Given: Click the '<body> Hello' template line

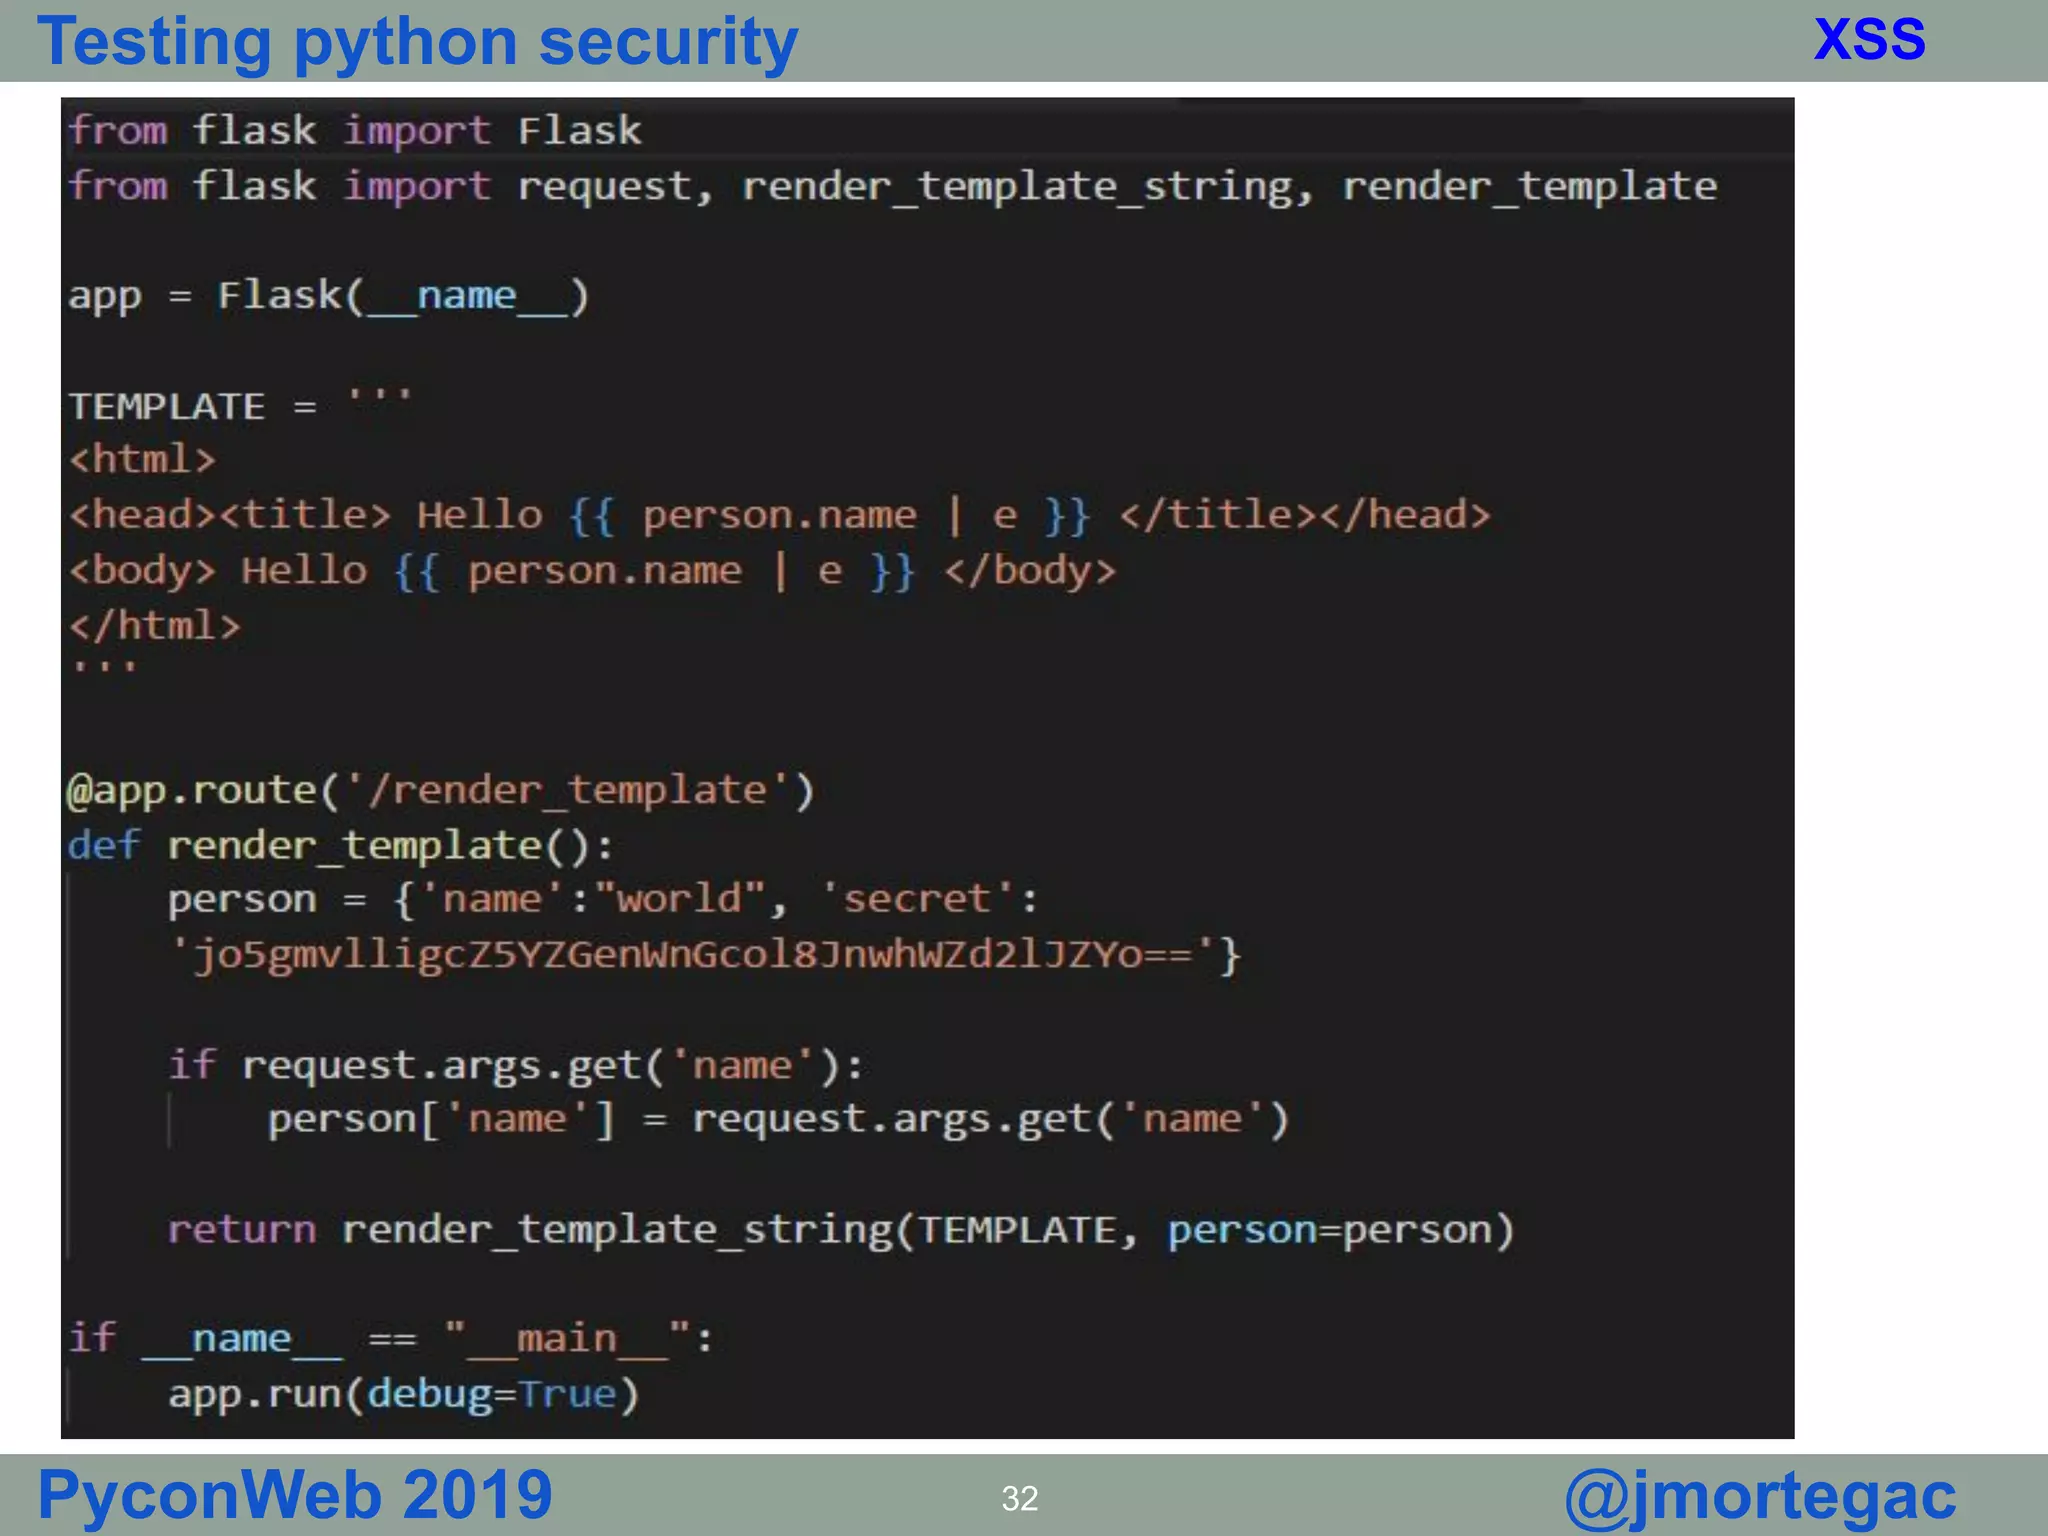Looking at the screenshot, I should click(592, 571).
